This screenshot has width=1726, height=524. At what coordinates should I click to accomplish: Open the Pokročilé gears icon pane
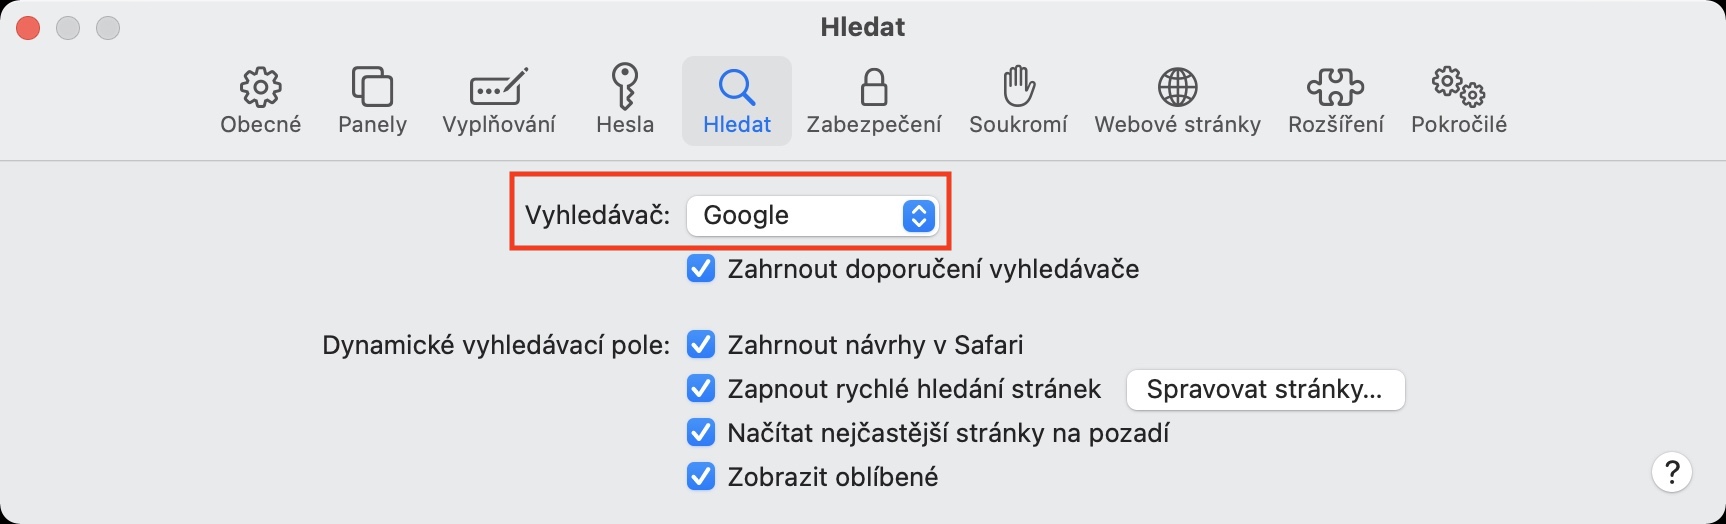click(x=1458, y=101)
